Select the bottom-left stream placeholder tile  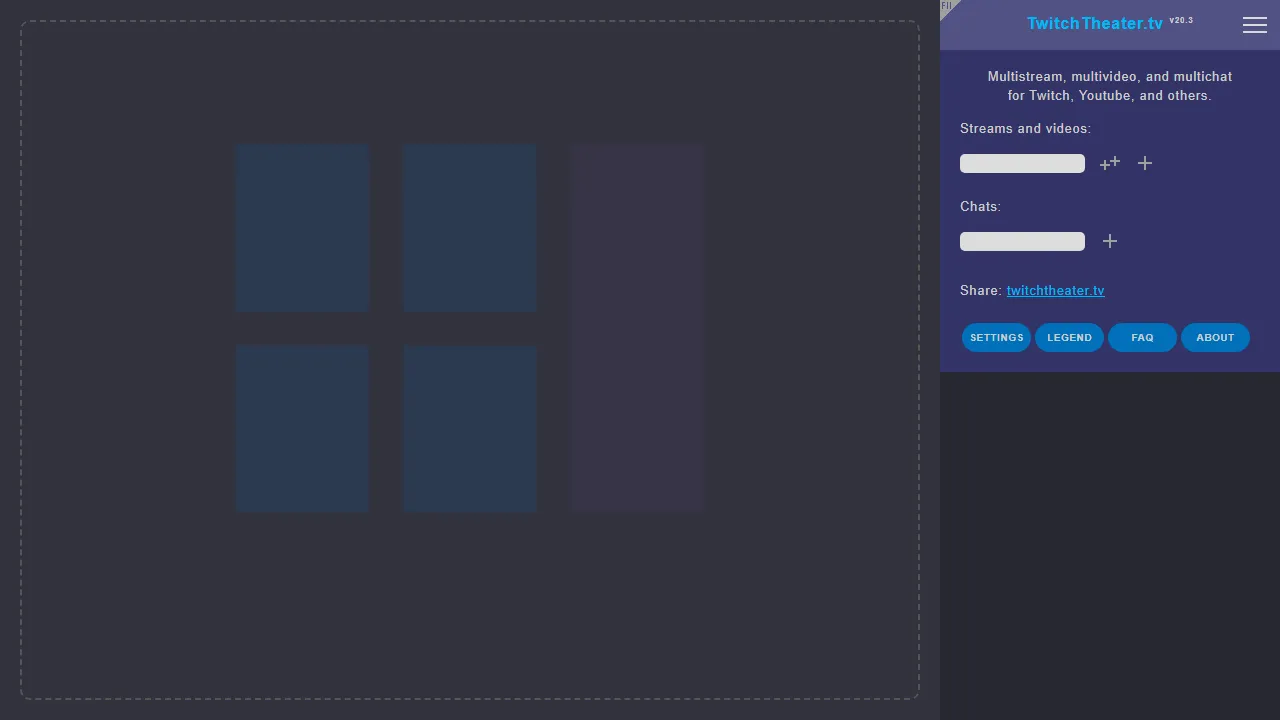[x=302, y=428]
